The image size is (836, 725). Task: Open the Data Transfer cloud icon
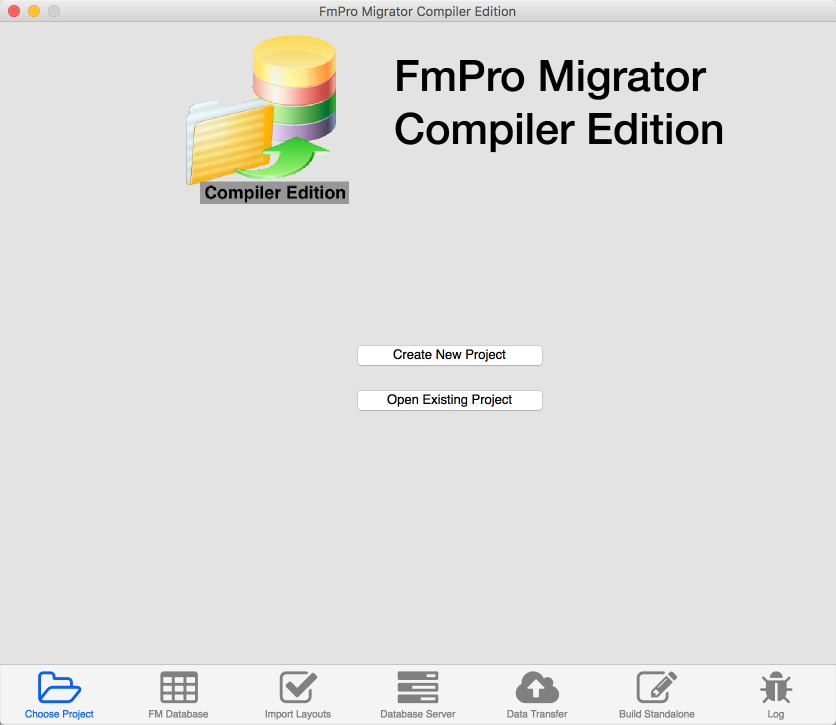[537, 688]
